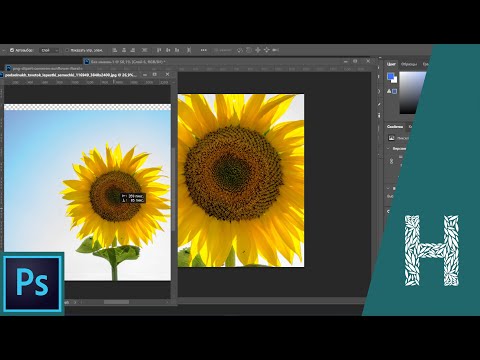Enable the show transform controls checkbox
The width and height of the screenshot is (480, 360).
(x=67, y=50)
